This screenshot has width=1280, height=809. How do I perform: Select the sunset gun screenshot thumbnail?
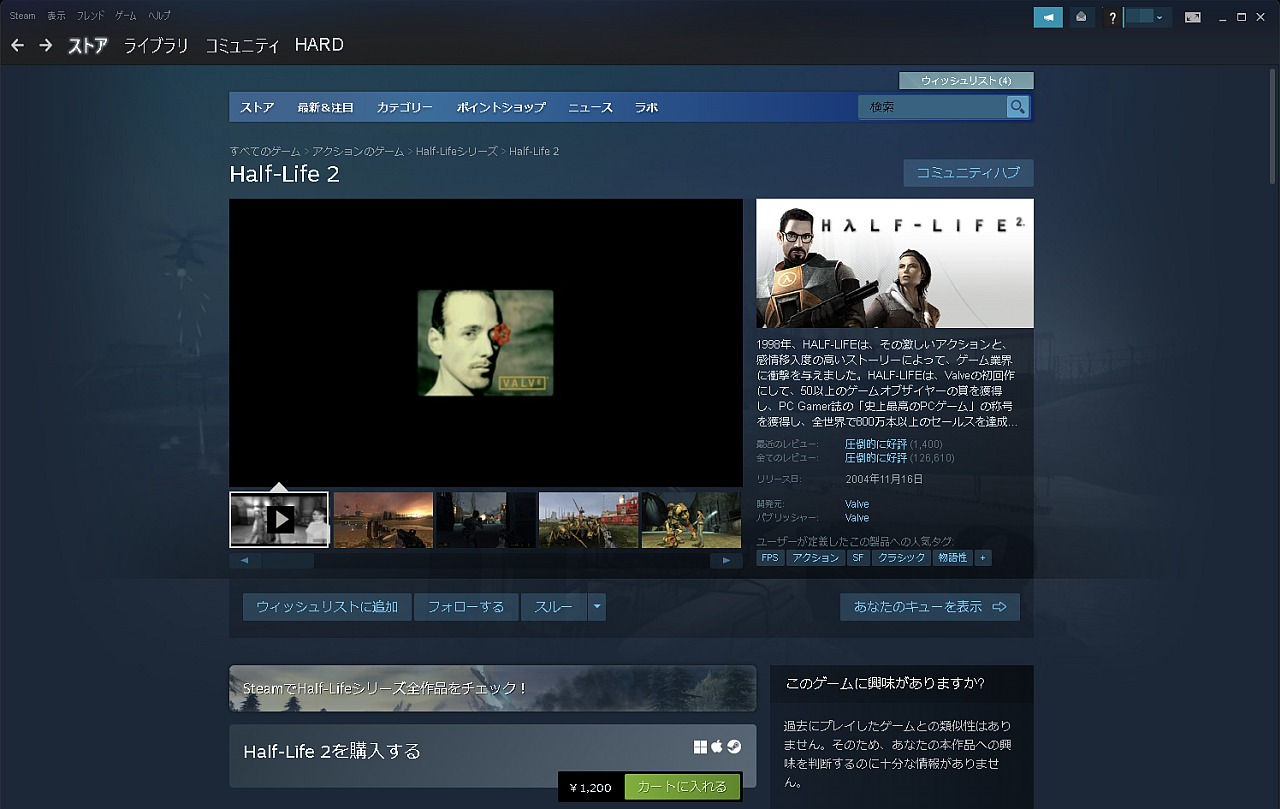pos(383,519)
